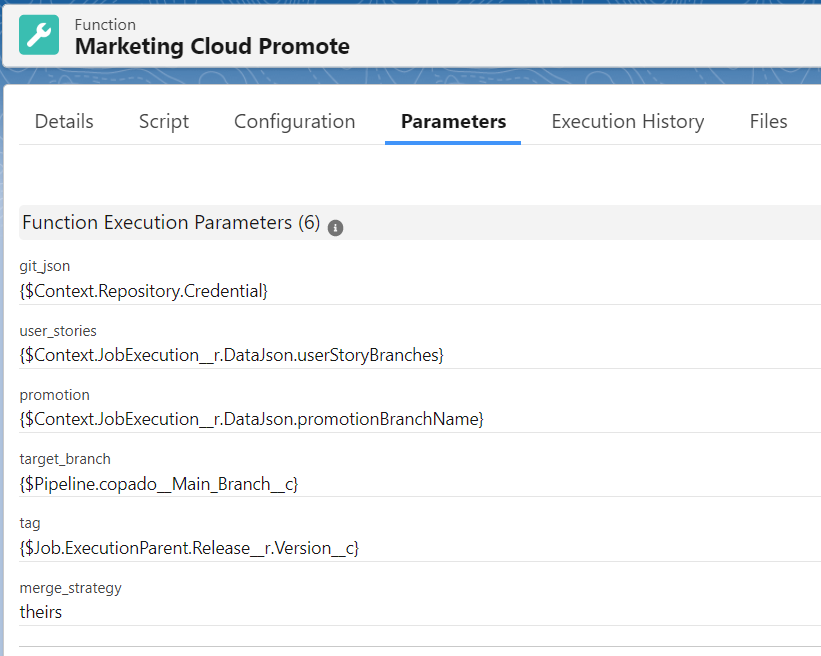
Task: Select the Parameters tab
Action: [452, 121]
